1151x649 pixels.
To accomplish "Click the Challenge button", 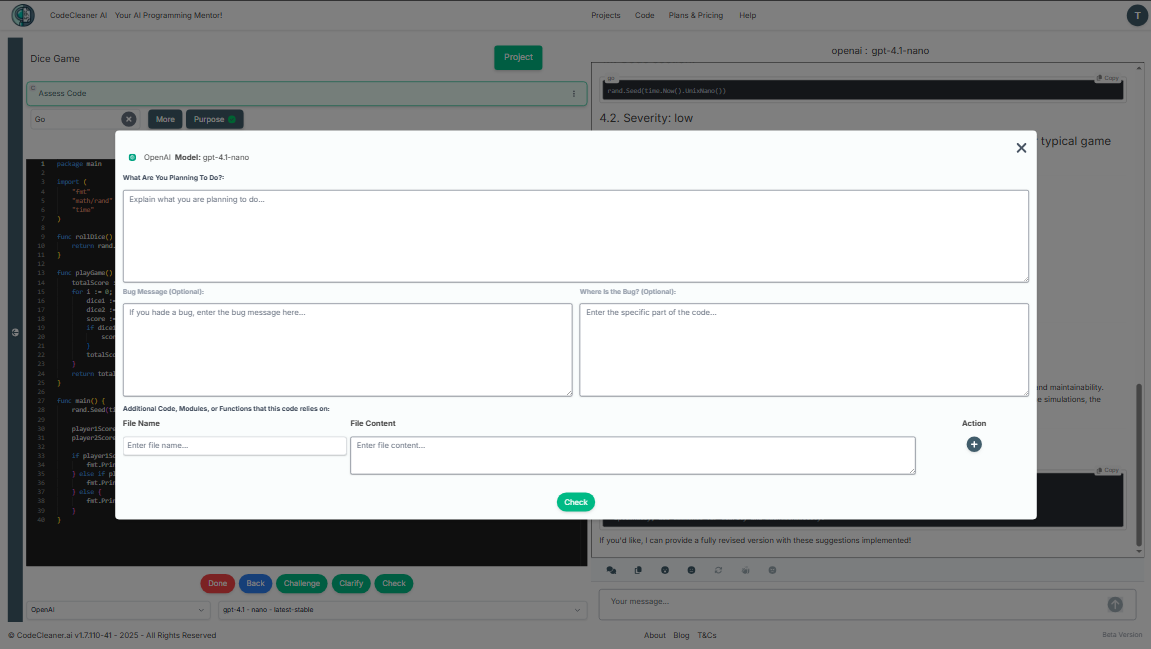I will tap(302, 584).
